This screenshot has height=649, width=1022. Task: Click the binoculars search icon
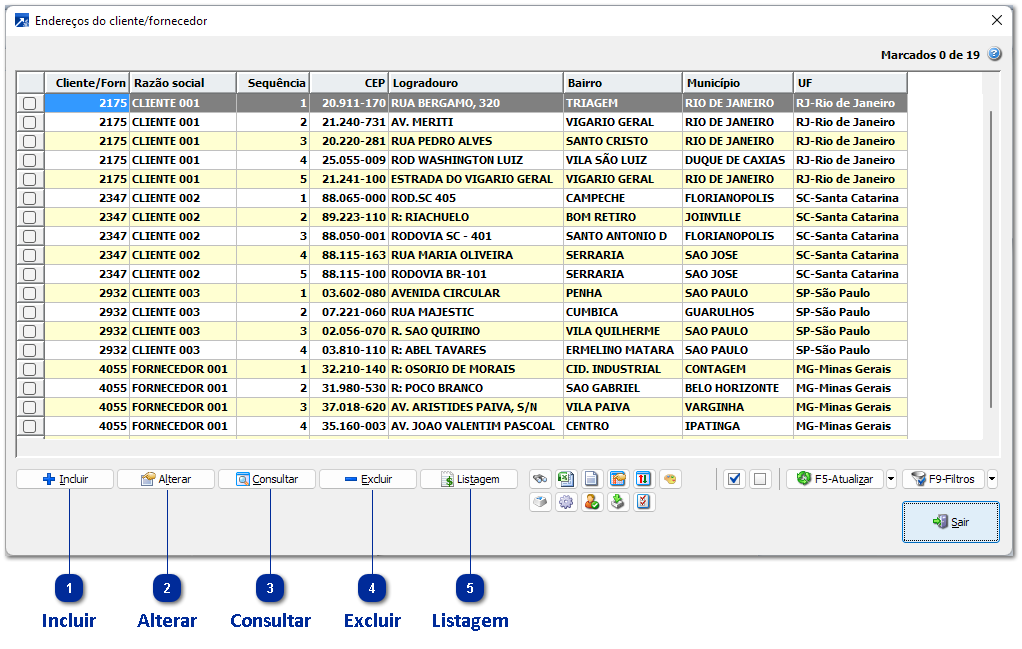(x=540, y=479)
